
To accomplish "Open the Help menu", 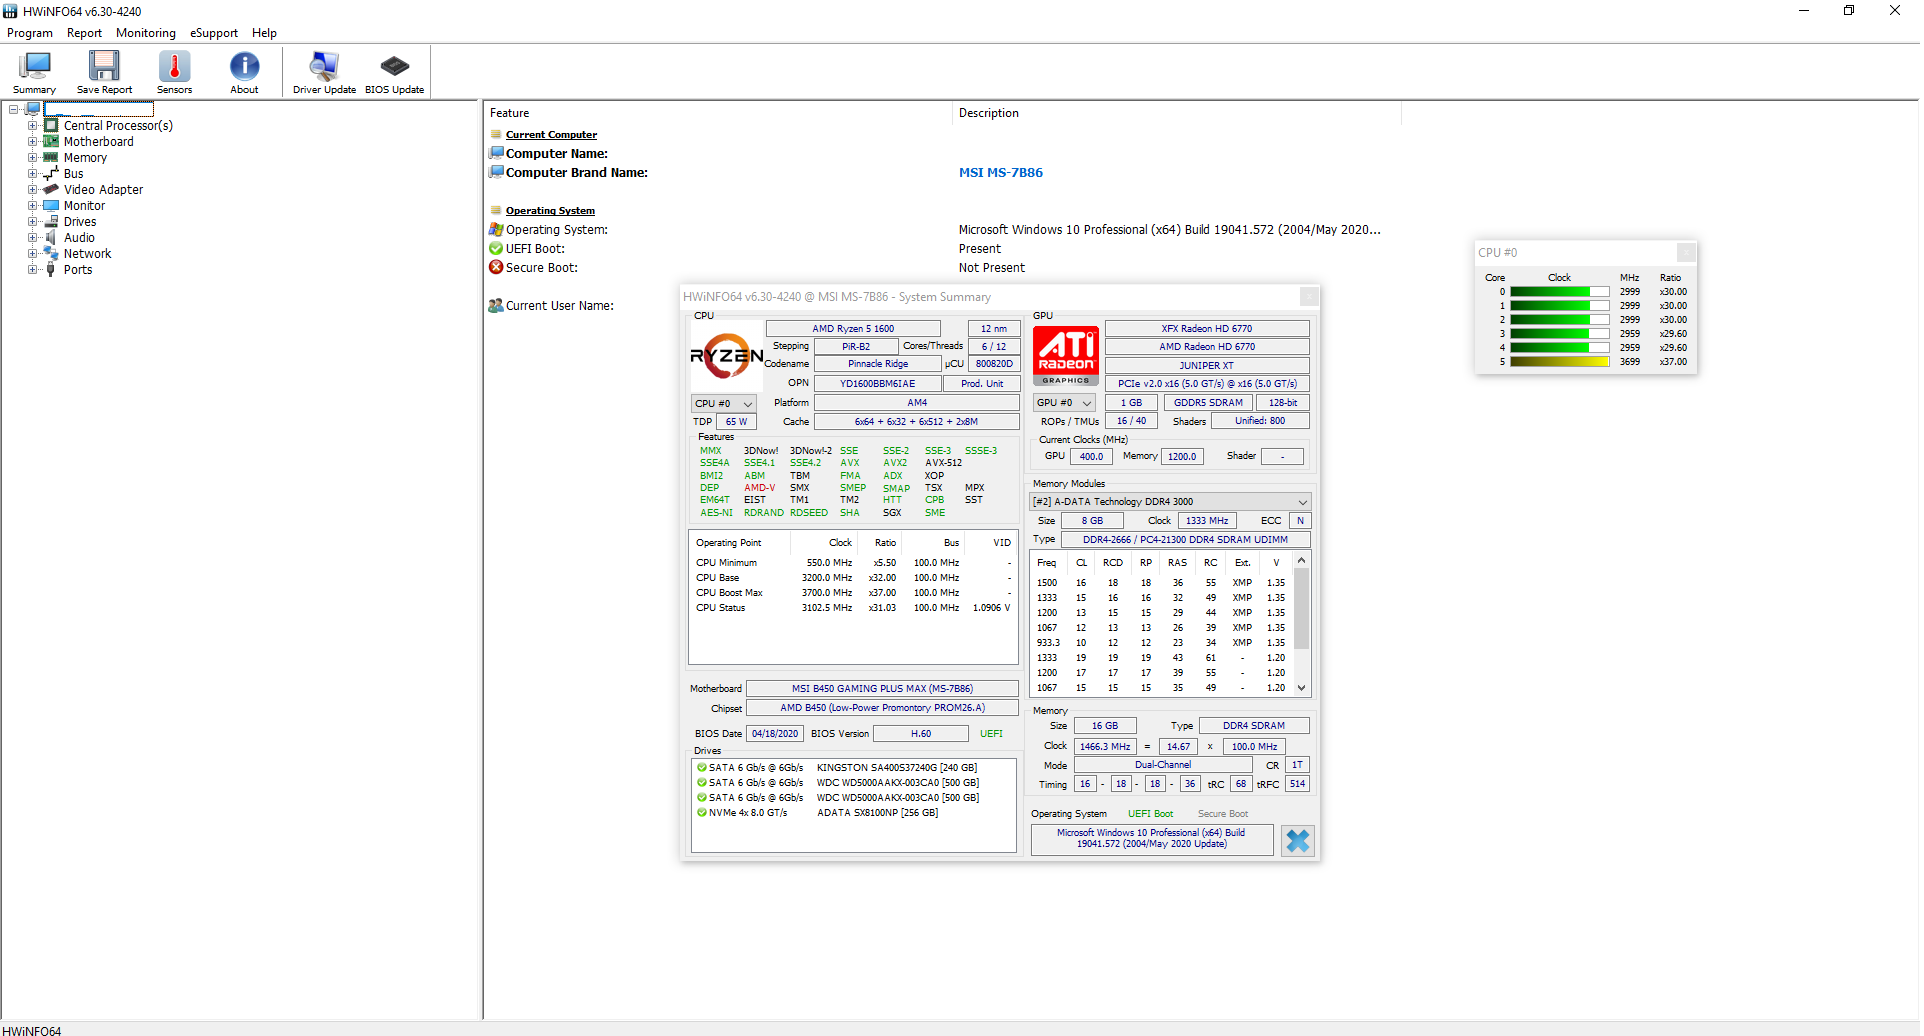I will 264,33.
